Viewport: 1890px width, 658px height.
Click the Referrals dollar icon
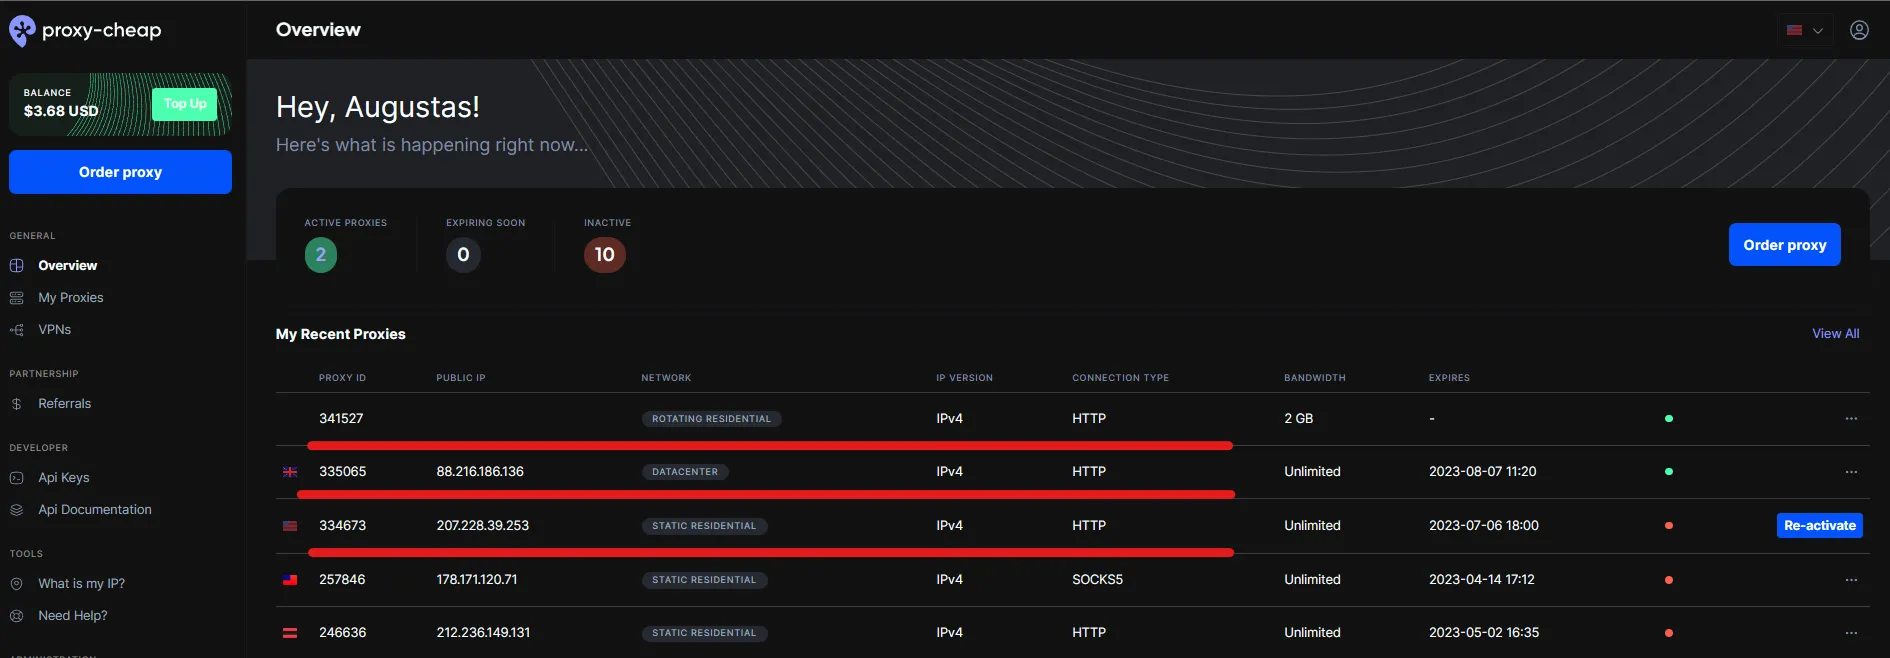(17, 404)
